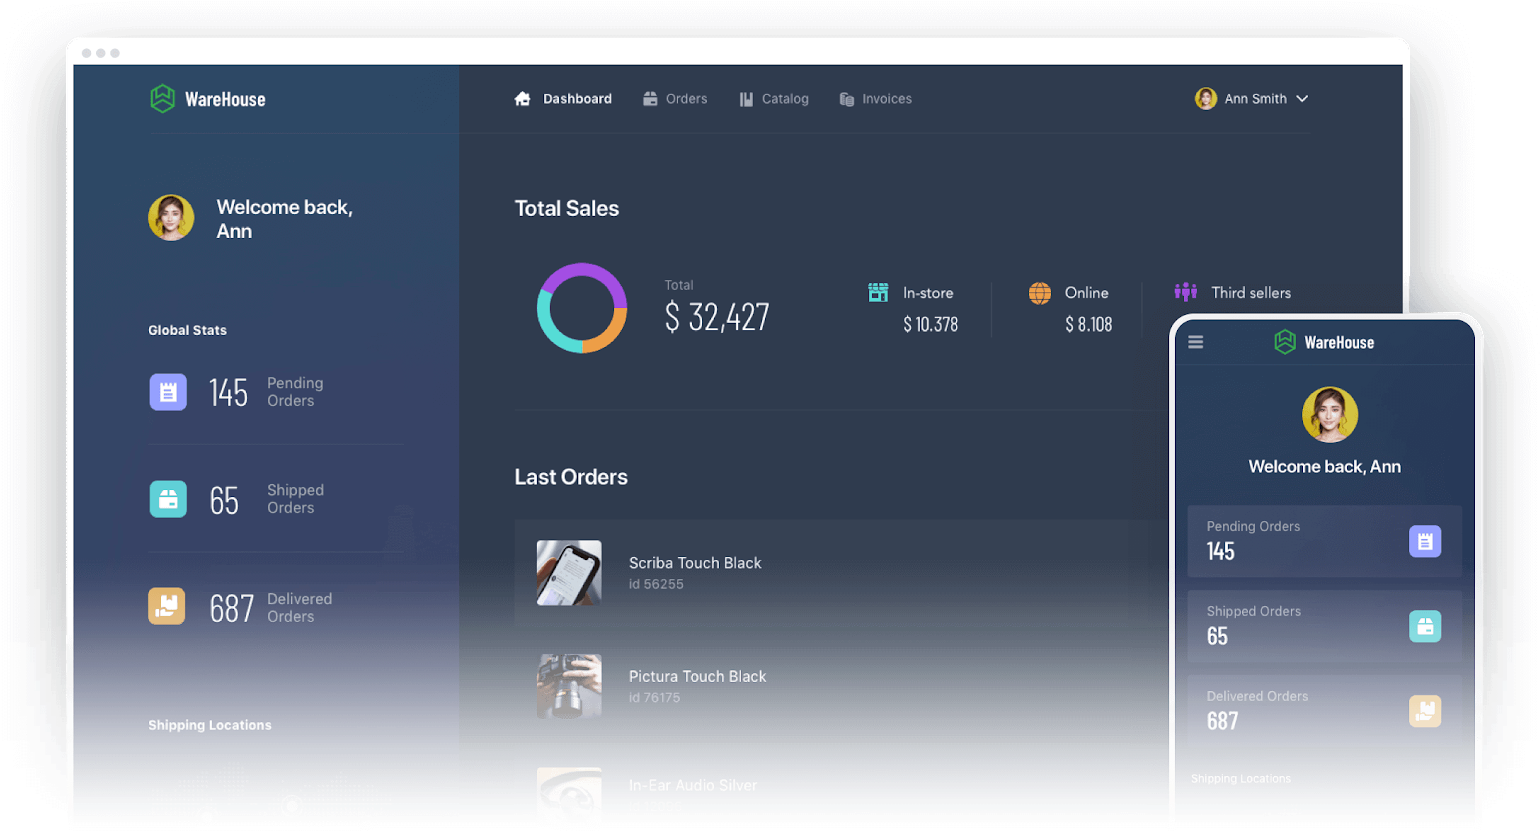Click the Online $ 8.108 amount
The height and width of the screenshot is (831, 1540).
[x=1089, y=324]
